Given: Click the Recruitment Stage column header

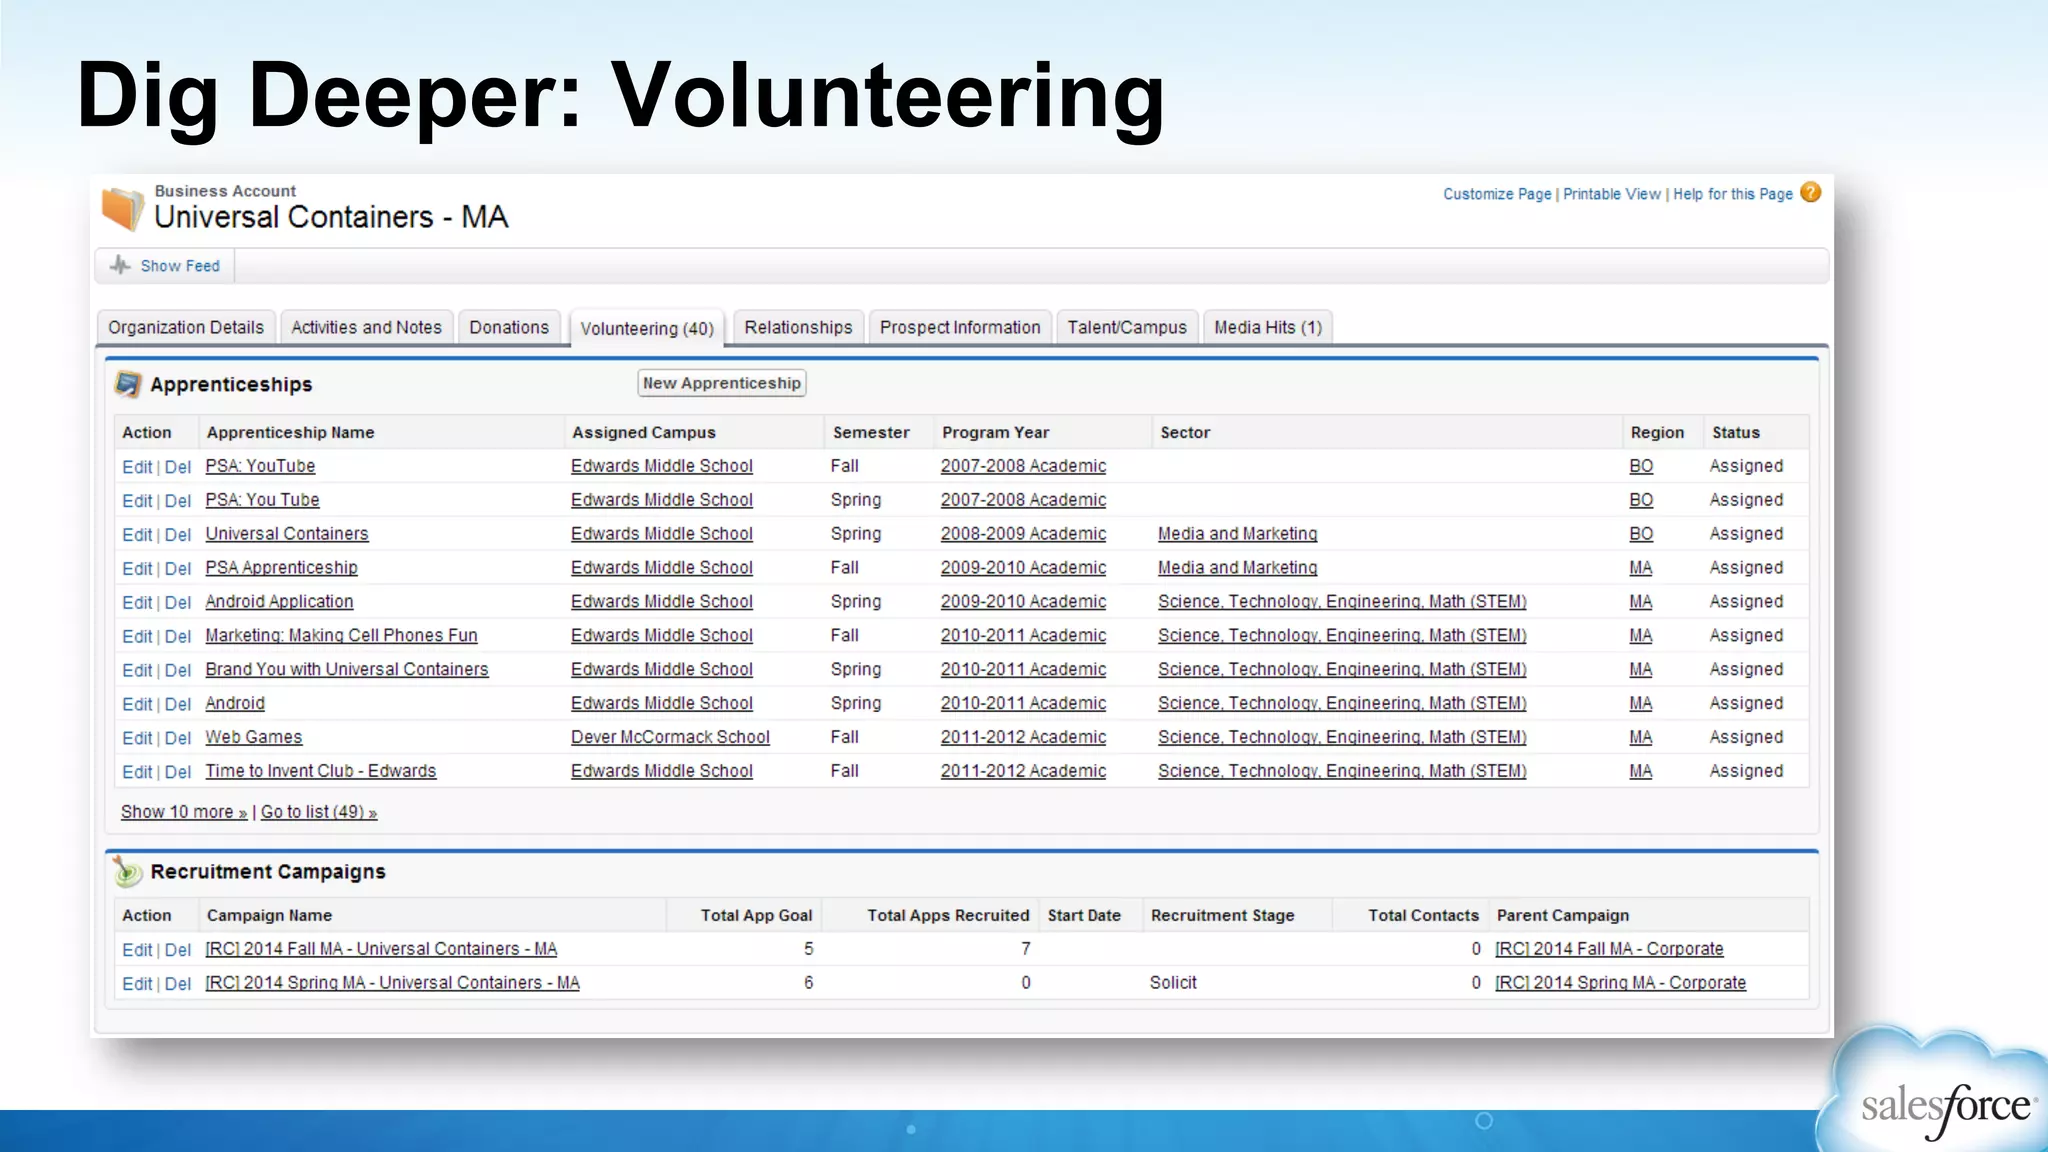Looking at the screenshot, I should click(1222, 915).
